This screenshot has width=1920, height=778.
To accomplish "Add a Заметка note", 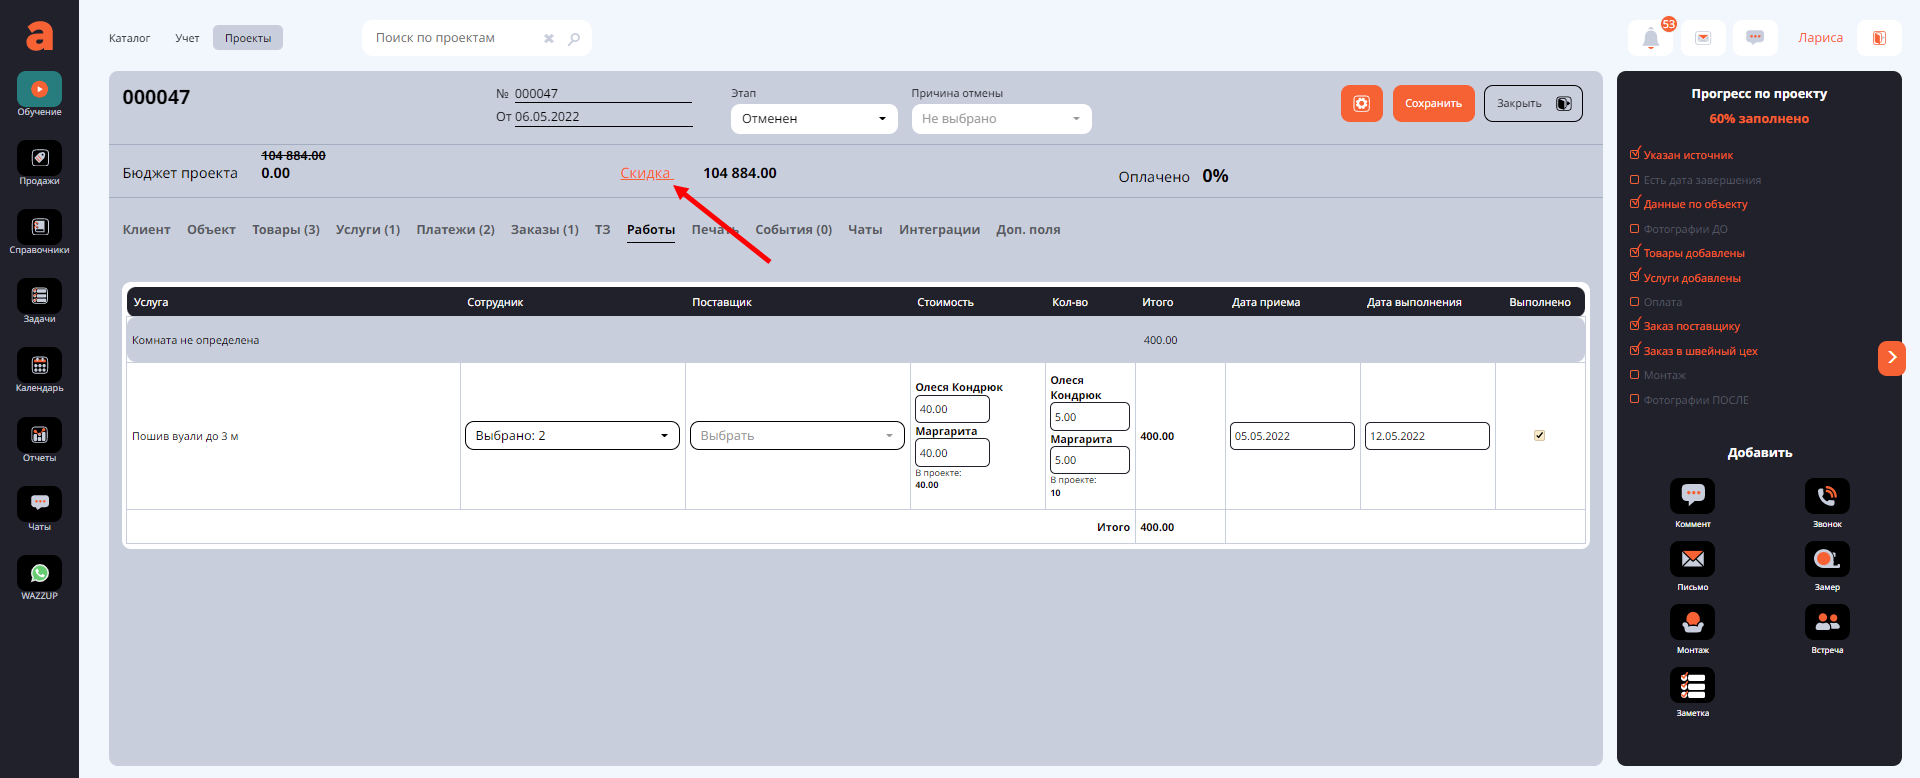I will [1692, 686].
